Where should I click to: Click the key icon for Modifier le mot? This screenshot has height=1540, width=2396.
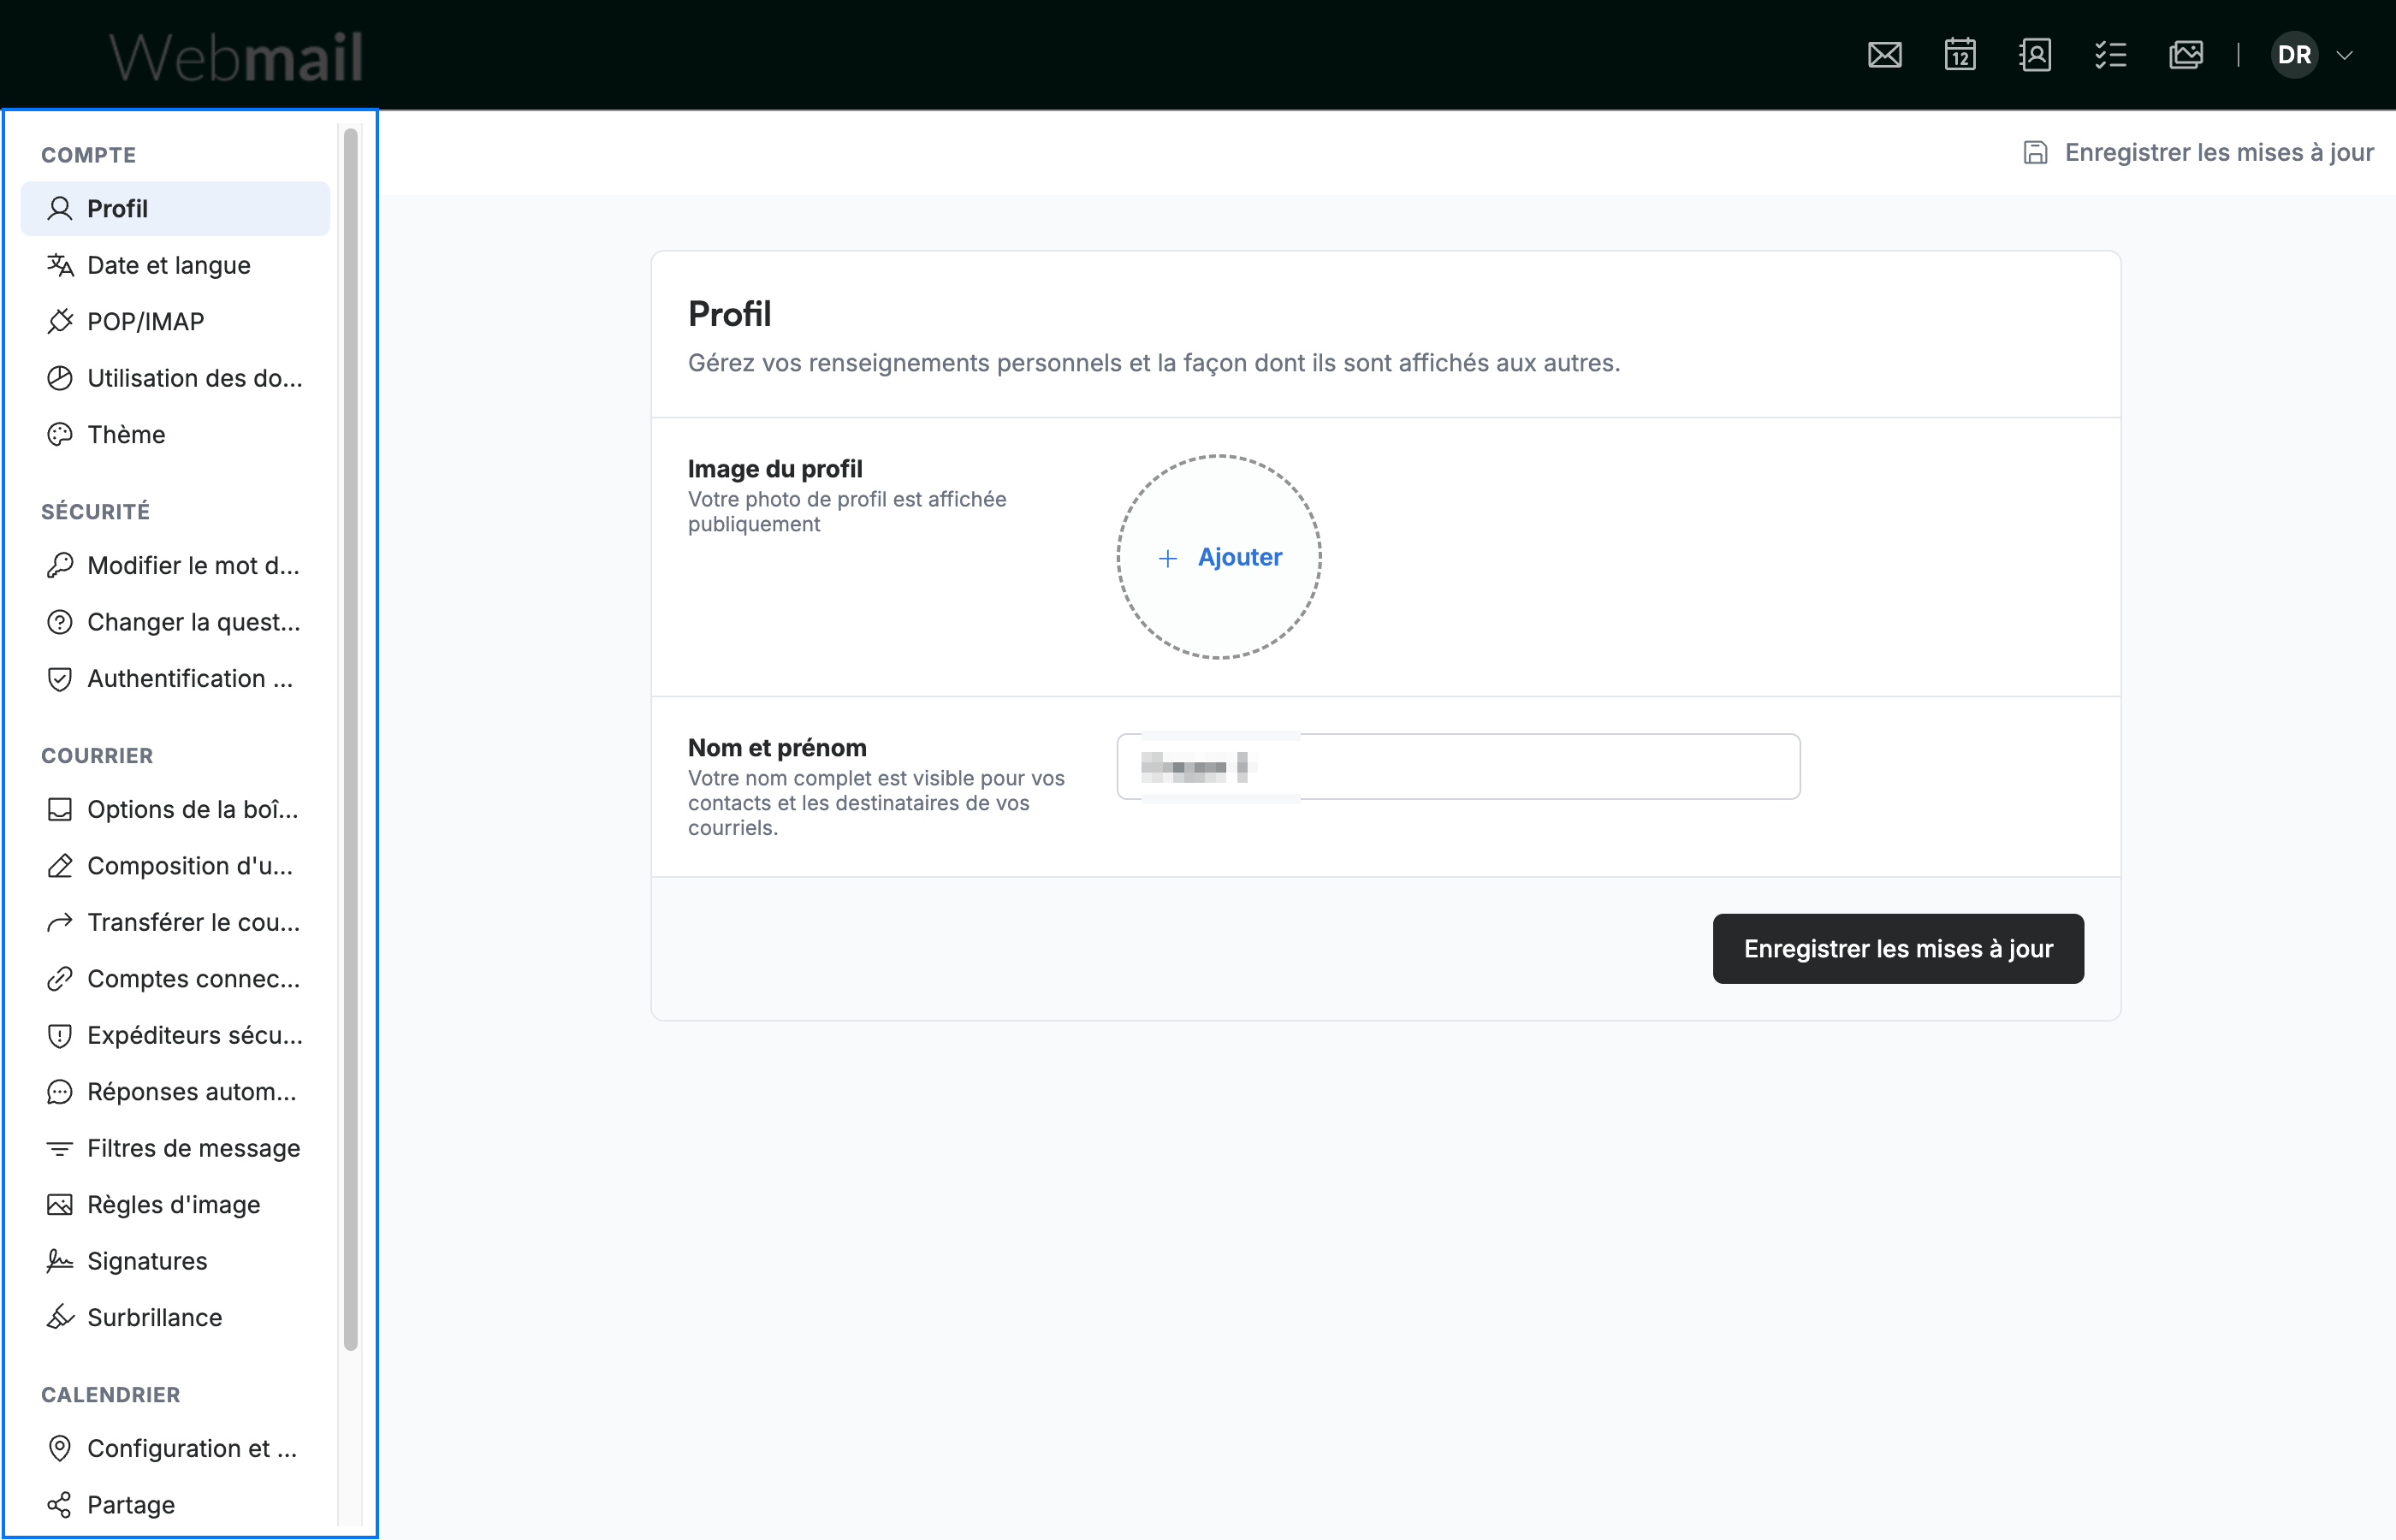[x=60, y=565]
